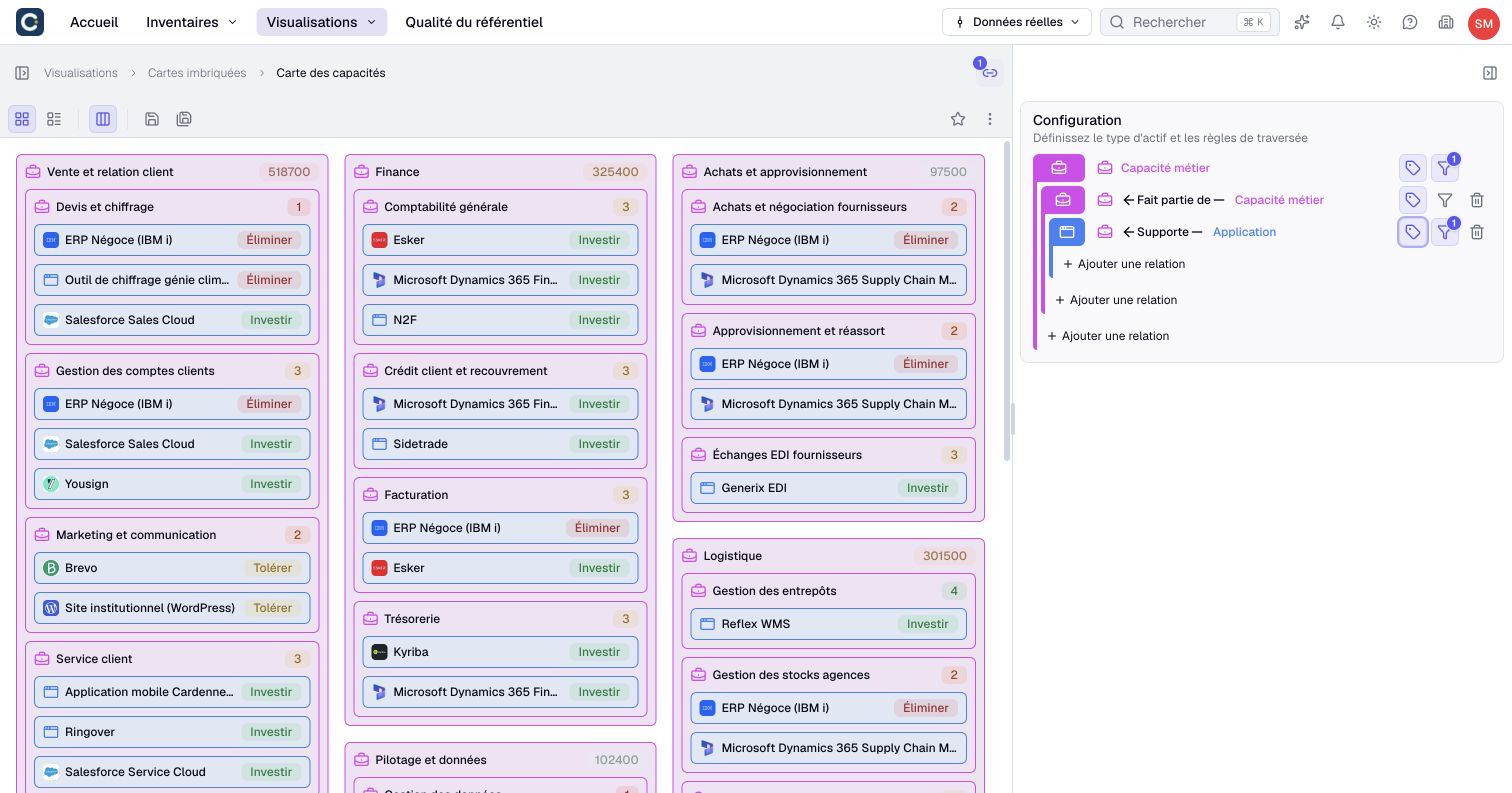Open the Visualisations dropdown menu
1512x793 pixels.
coord(321,22)
